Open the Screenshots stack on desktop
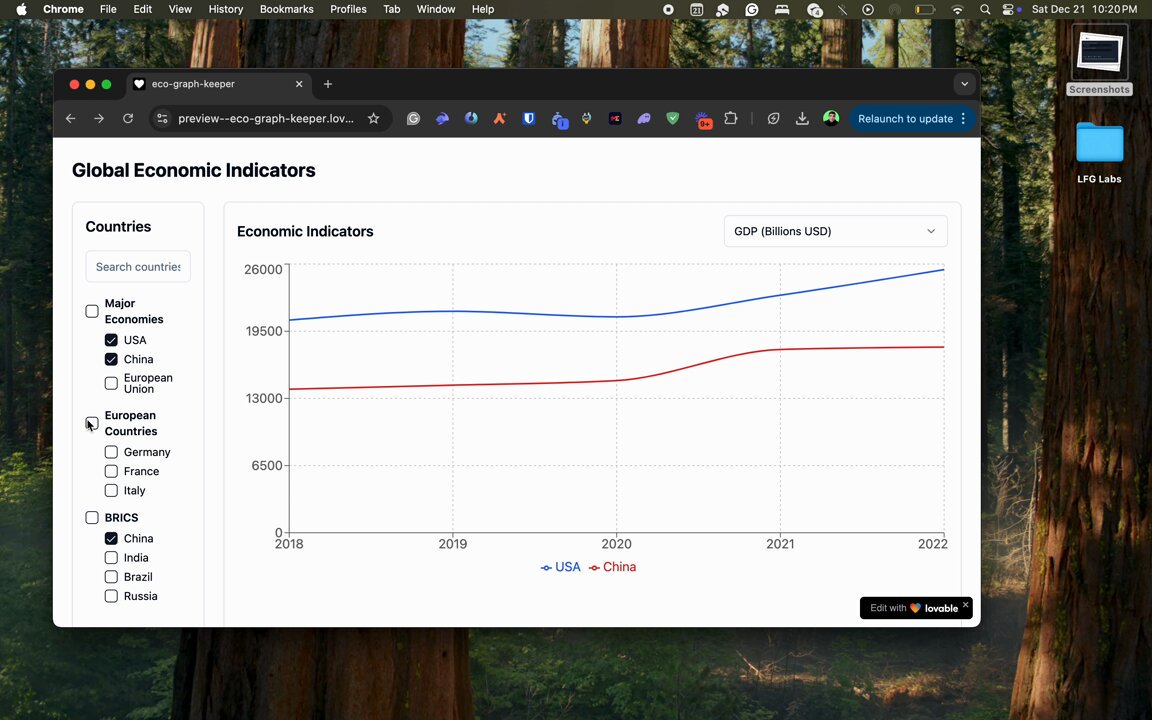The image size is (1152, 720). (x=1099, y=61)
